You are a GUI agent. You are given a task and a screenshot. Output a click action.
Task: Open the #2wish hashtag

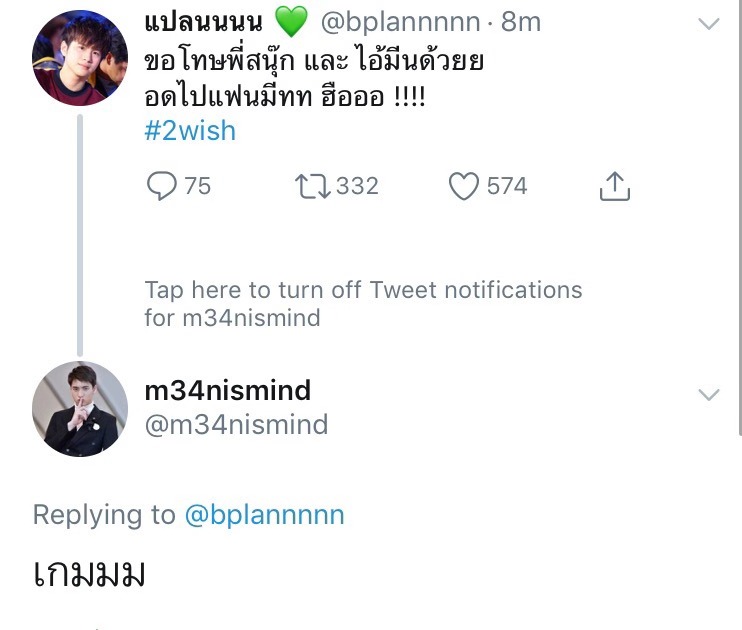[x=190, y=131]
